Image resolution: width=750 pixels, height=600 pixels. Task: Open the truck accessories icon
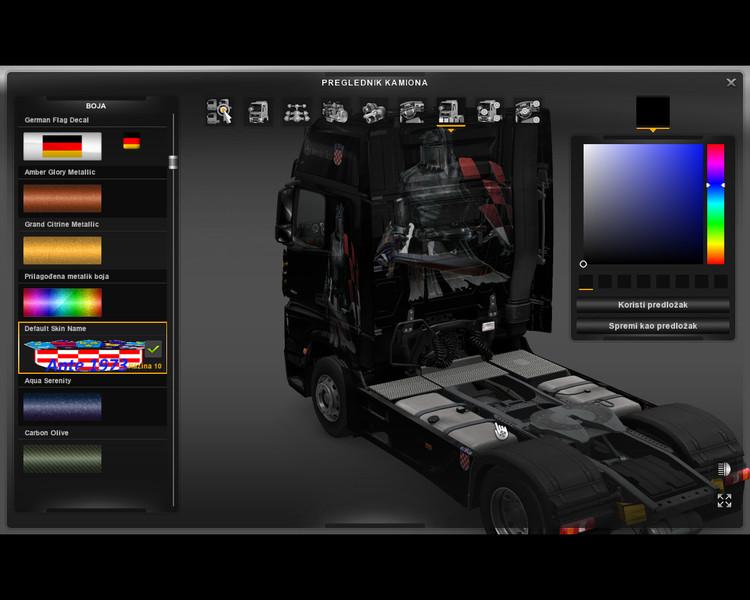489,112
